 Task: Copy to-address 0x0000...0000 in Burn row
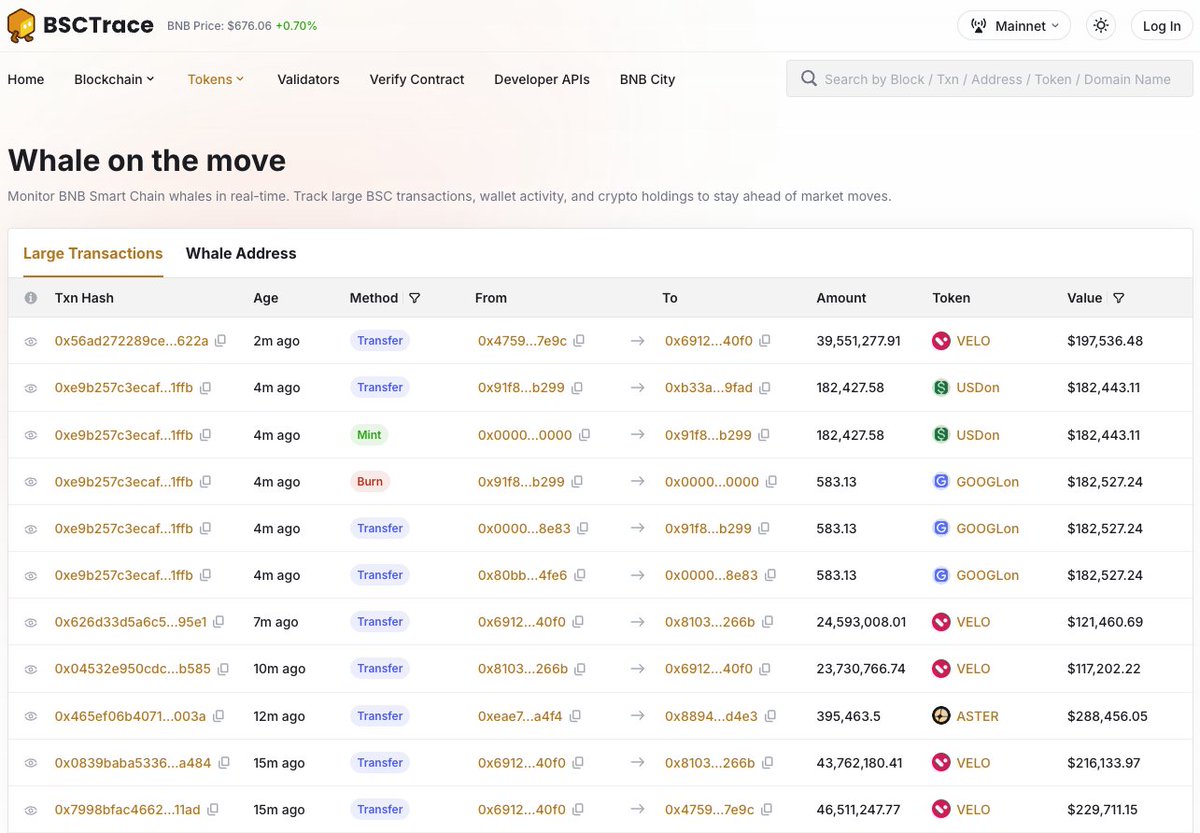tap(771, 482)
